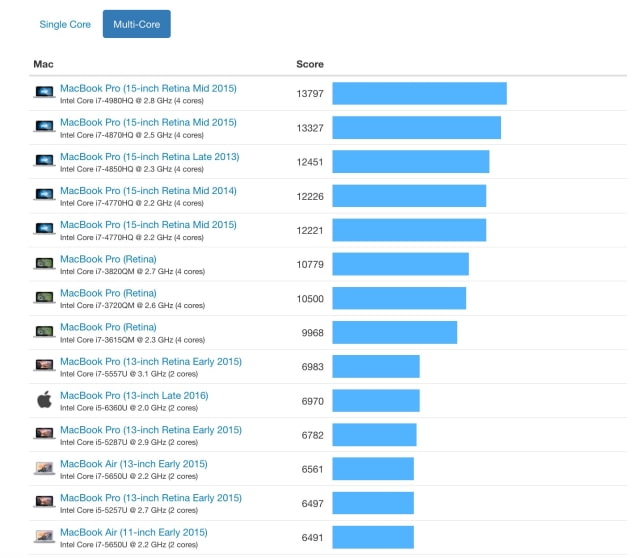Open the MacBook Pro 15-inch Retina Late 2013 link
The height and width of the screenshot is (558, 640).
[149, 156]
